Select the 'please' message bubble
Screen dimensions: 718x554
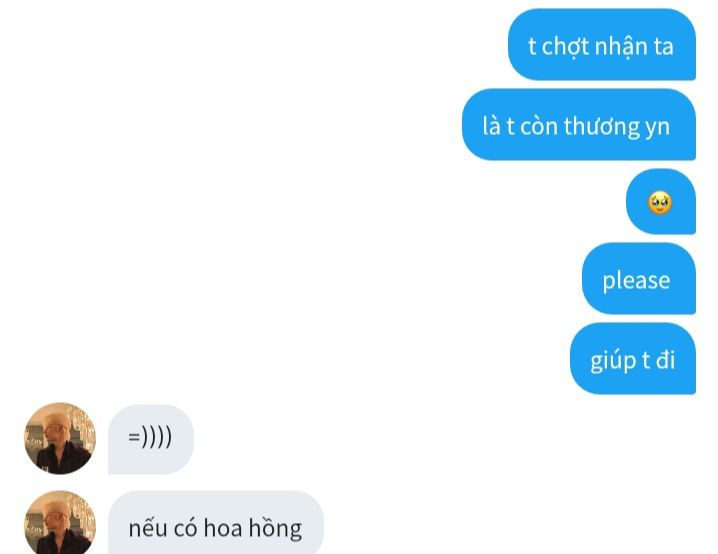tap(639, 278)
